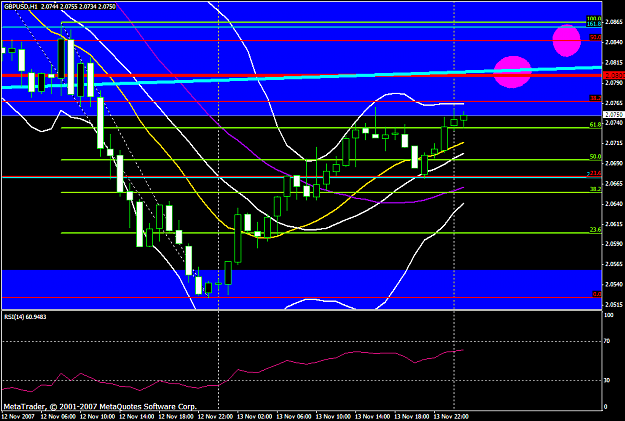625x421 pixels.
Task: Click the 12 Nov 2007 date label
Action: (18, 417)
